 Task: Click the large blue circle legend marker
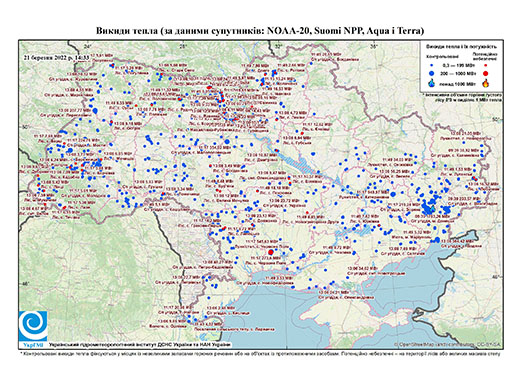point(432,73)
